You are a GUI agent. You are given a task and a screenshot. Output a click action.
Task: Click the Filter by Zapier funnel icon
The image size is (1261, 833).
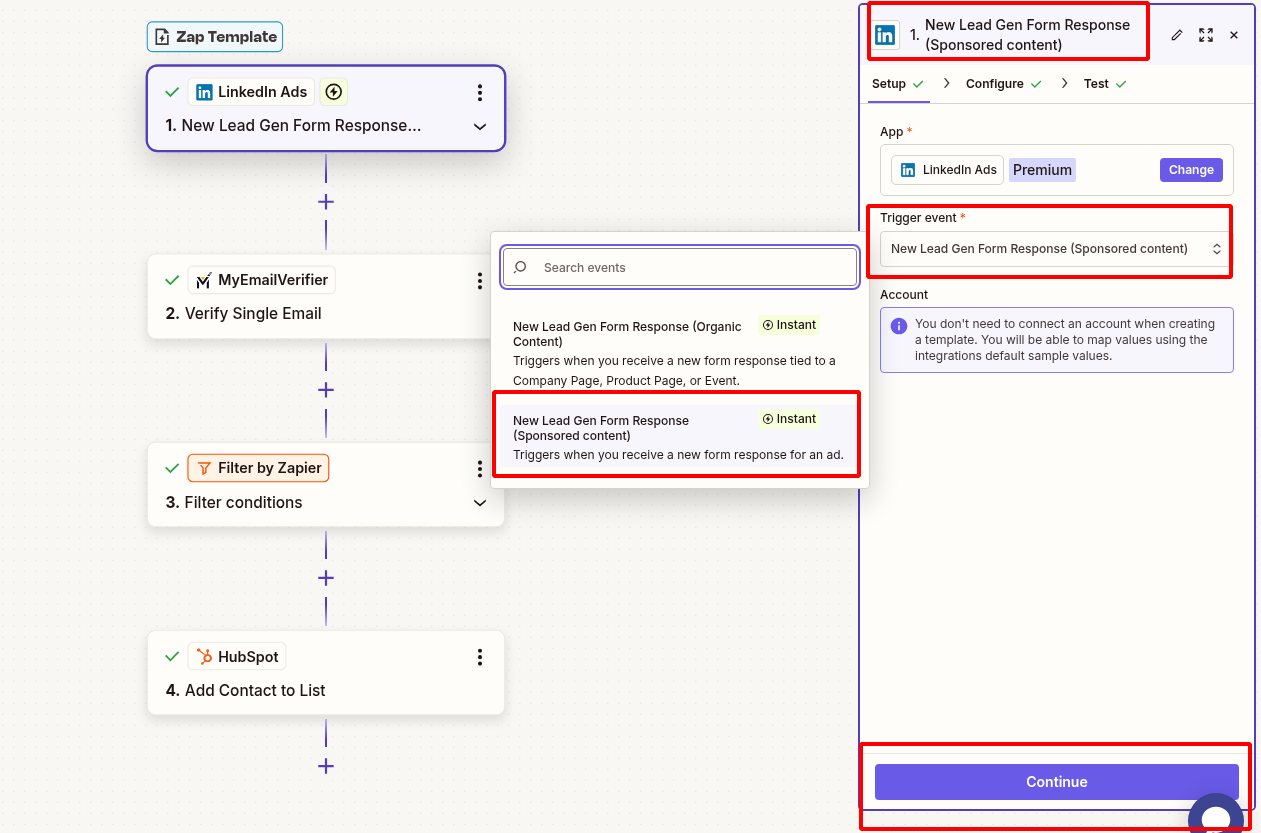click(206, 467)
